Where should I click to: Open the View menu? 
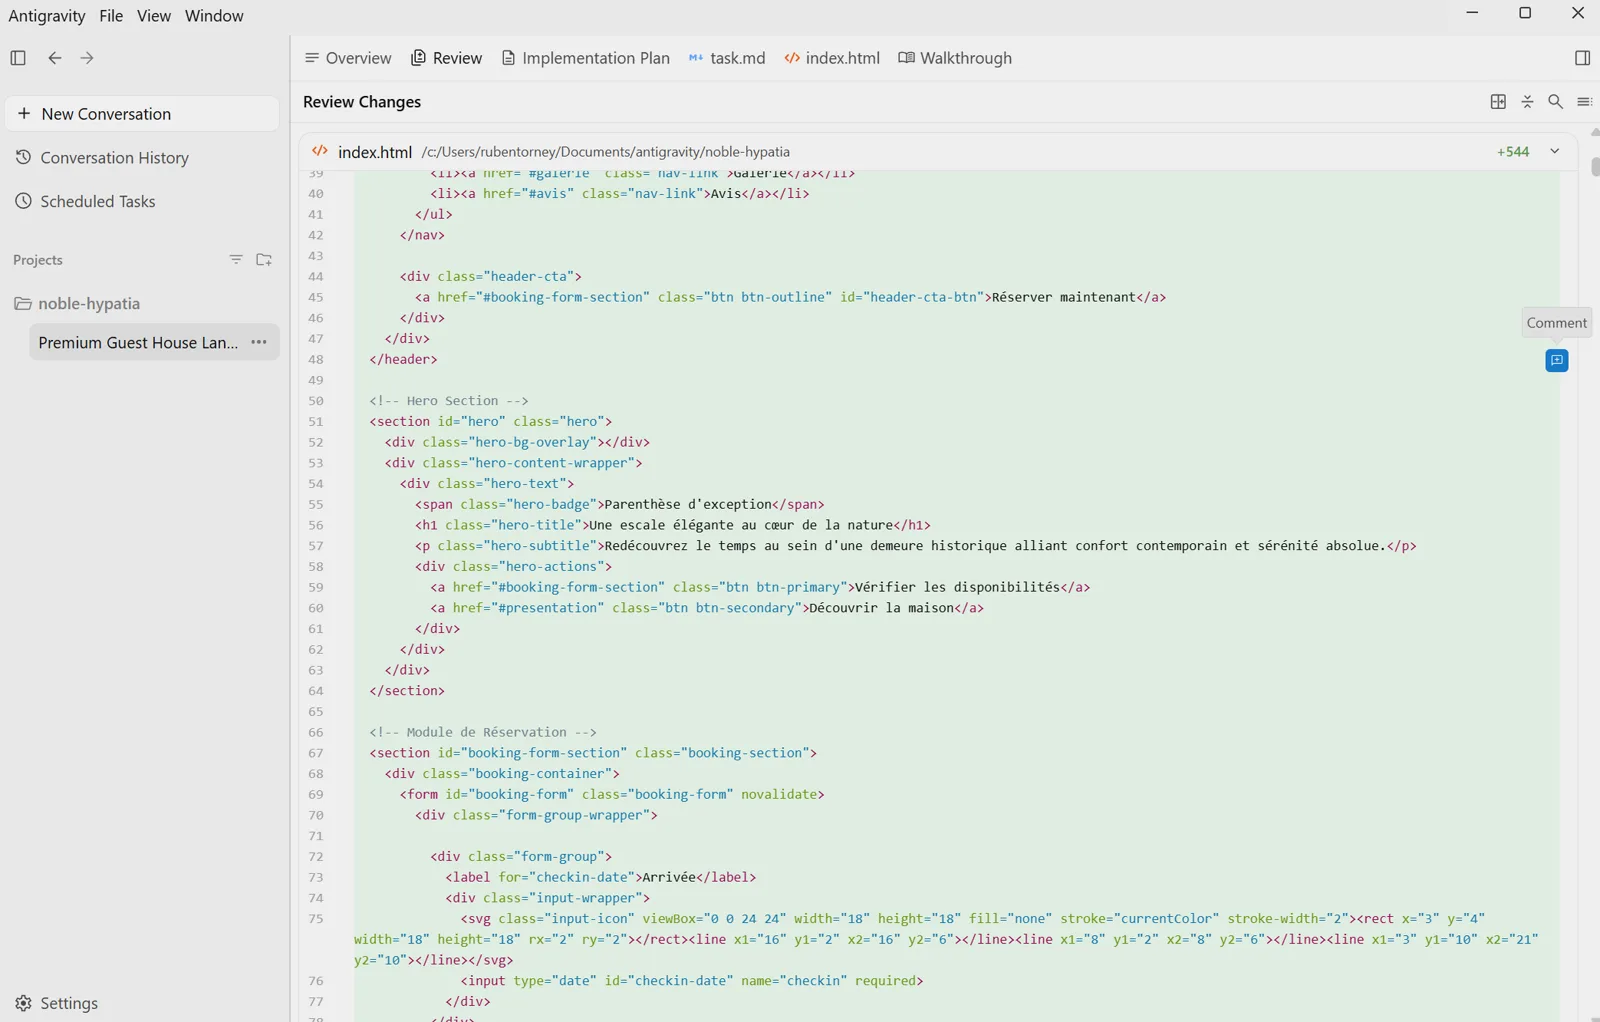pyautogui.click(x=154, y=16)
